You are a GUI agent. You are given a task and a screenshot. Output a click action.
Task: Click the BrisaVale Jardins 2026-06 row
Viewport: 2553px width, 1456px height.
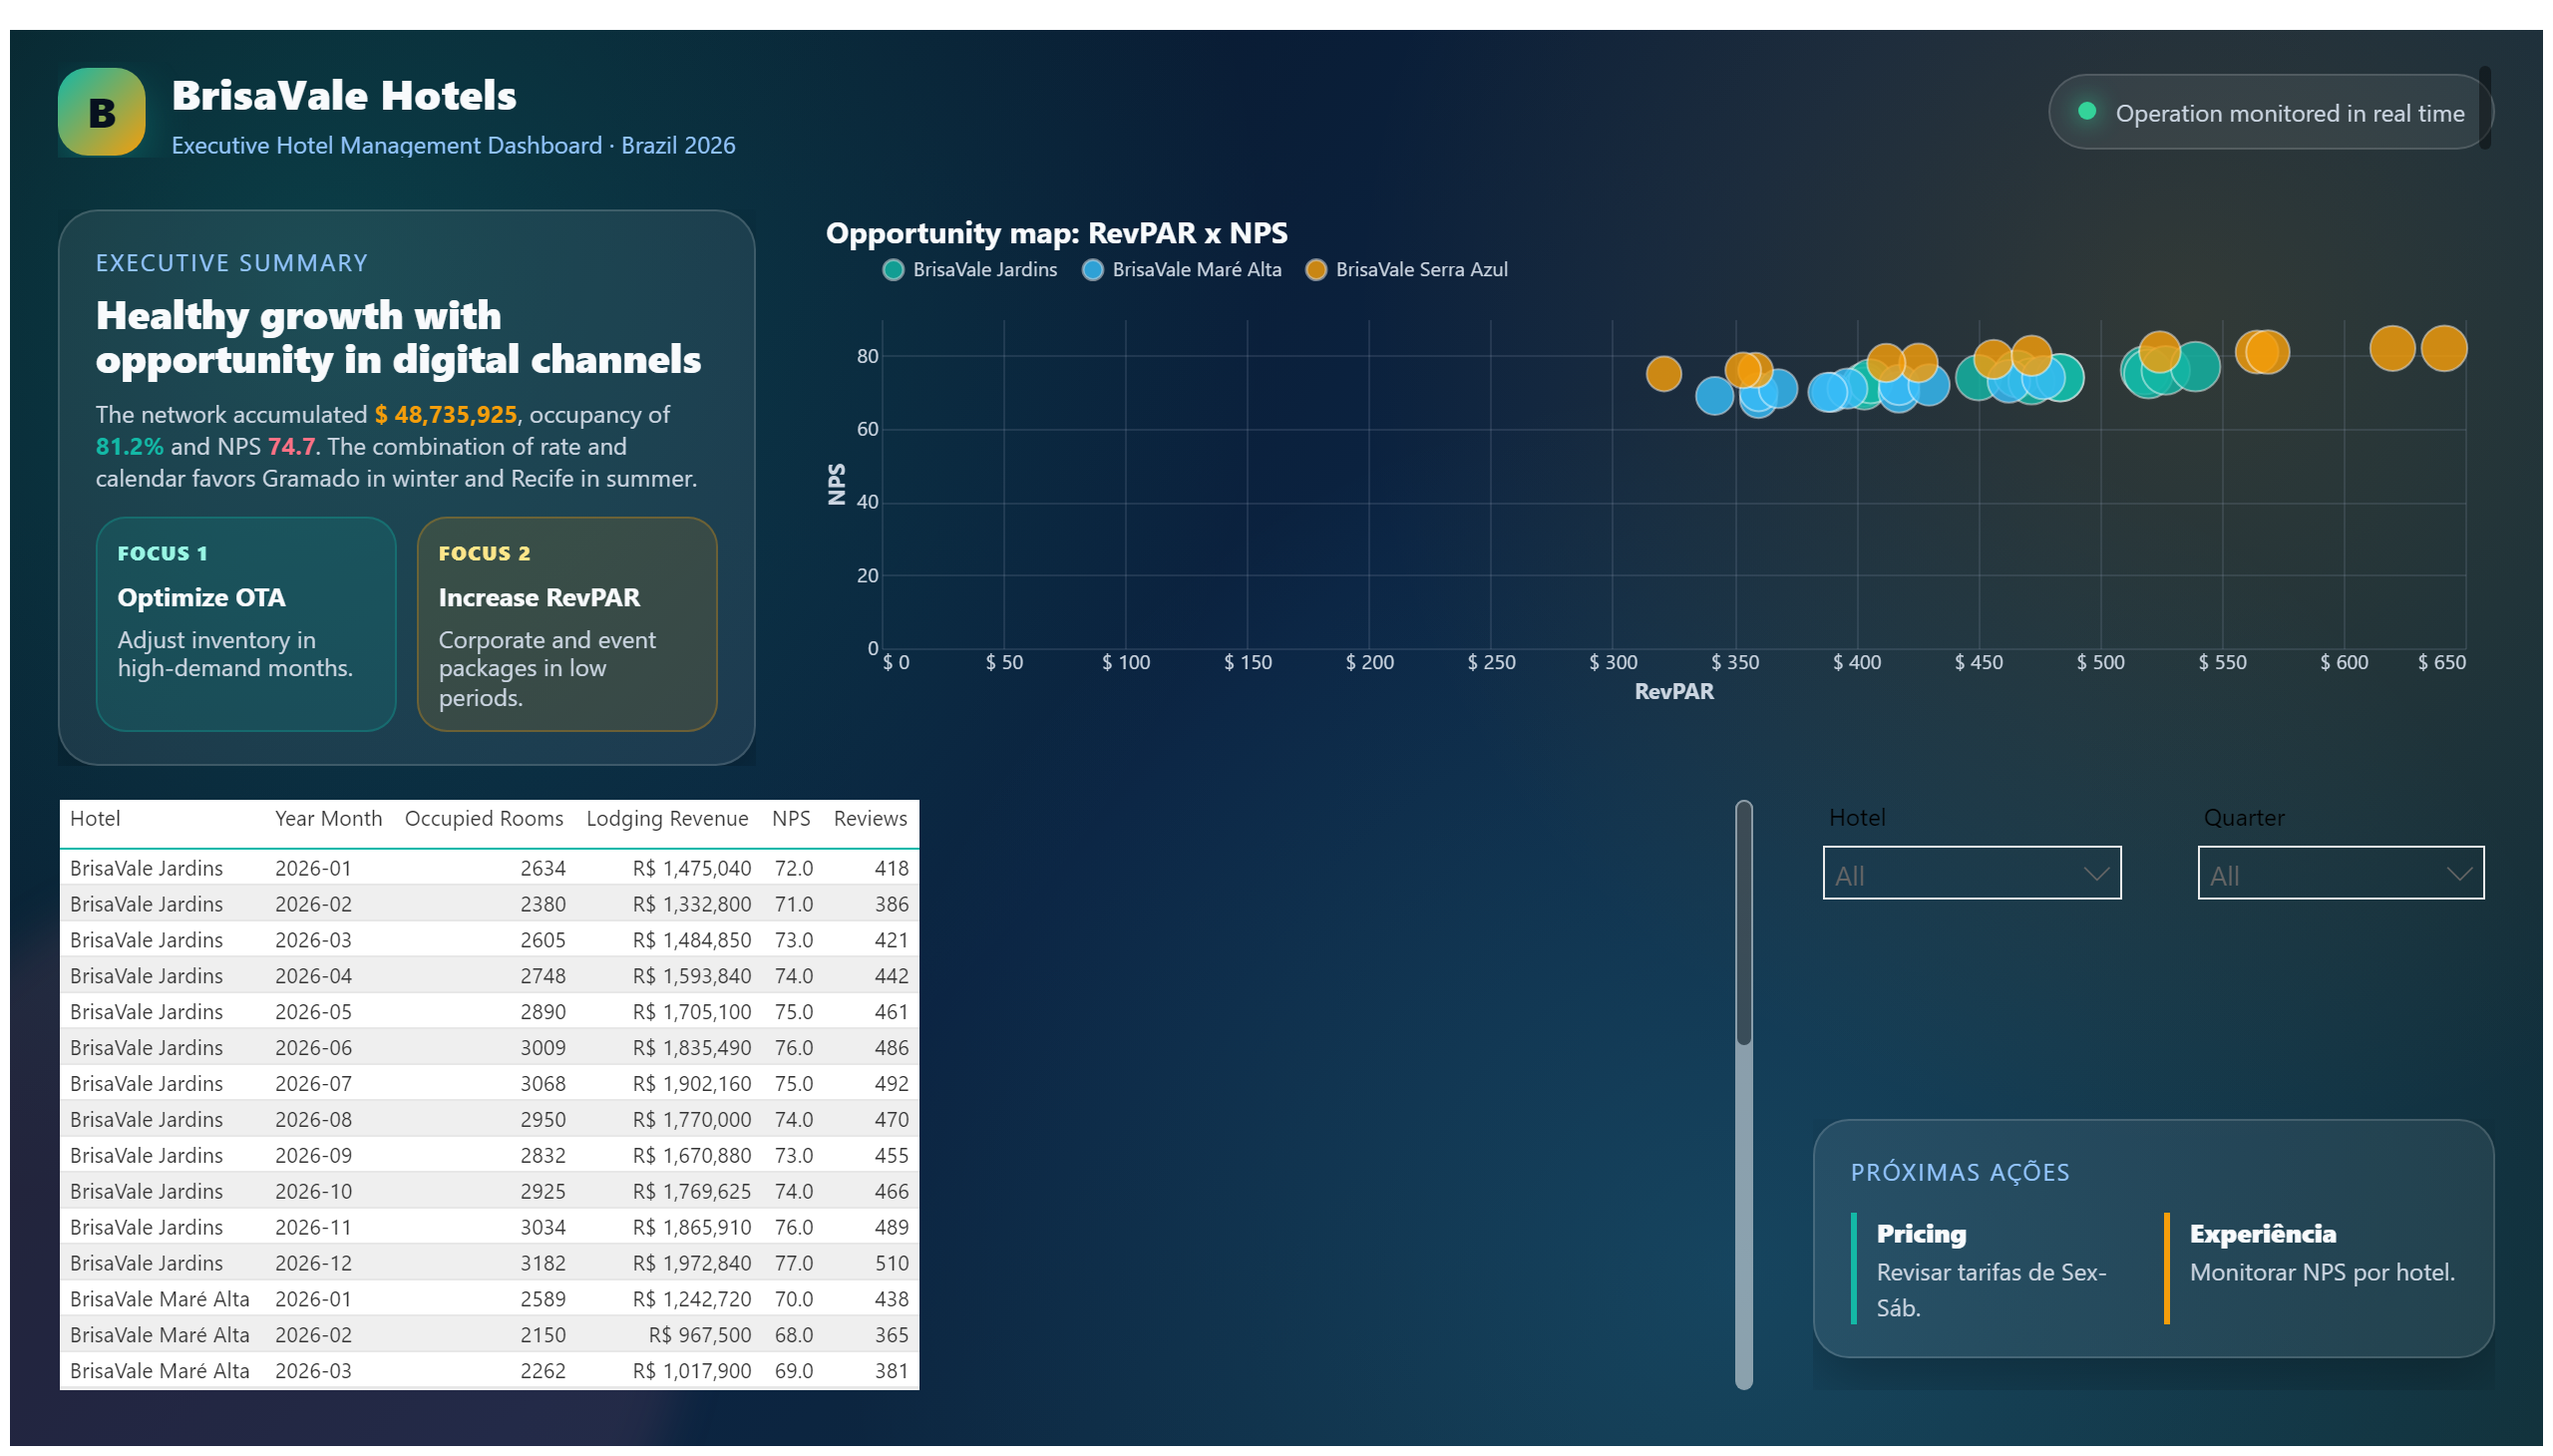[x=489, y=1048]
